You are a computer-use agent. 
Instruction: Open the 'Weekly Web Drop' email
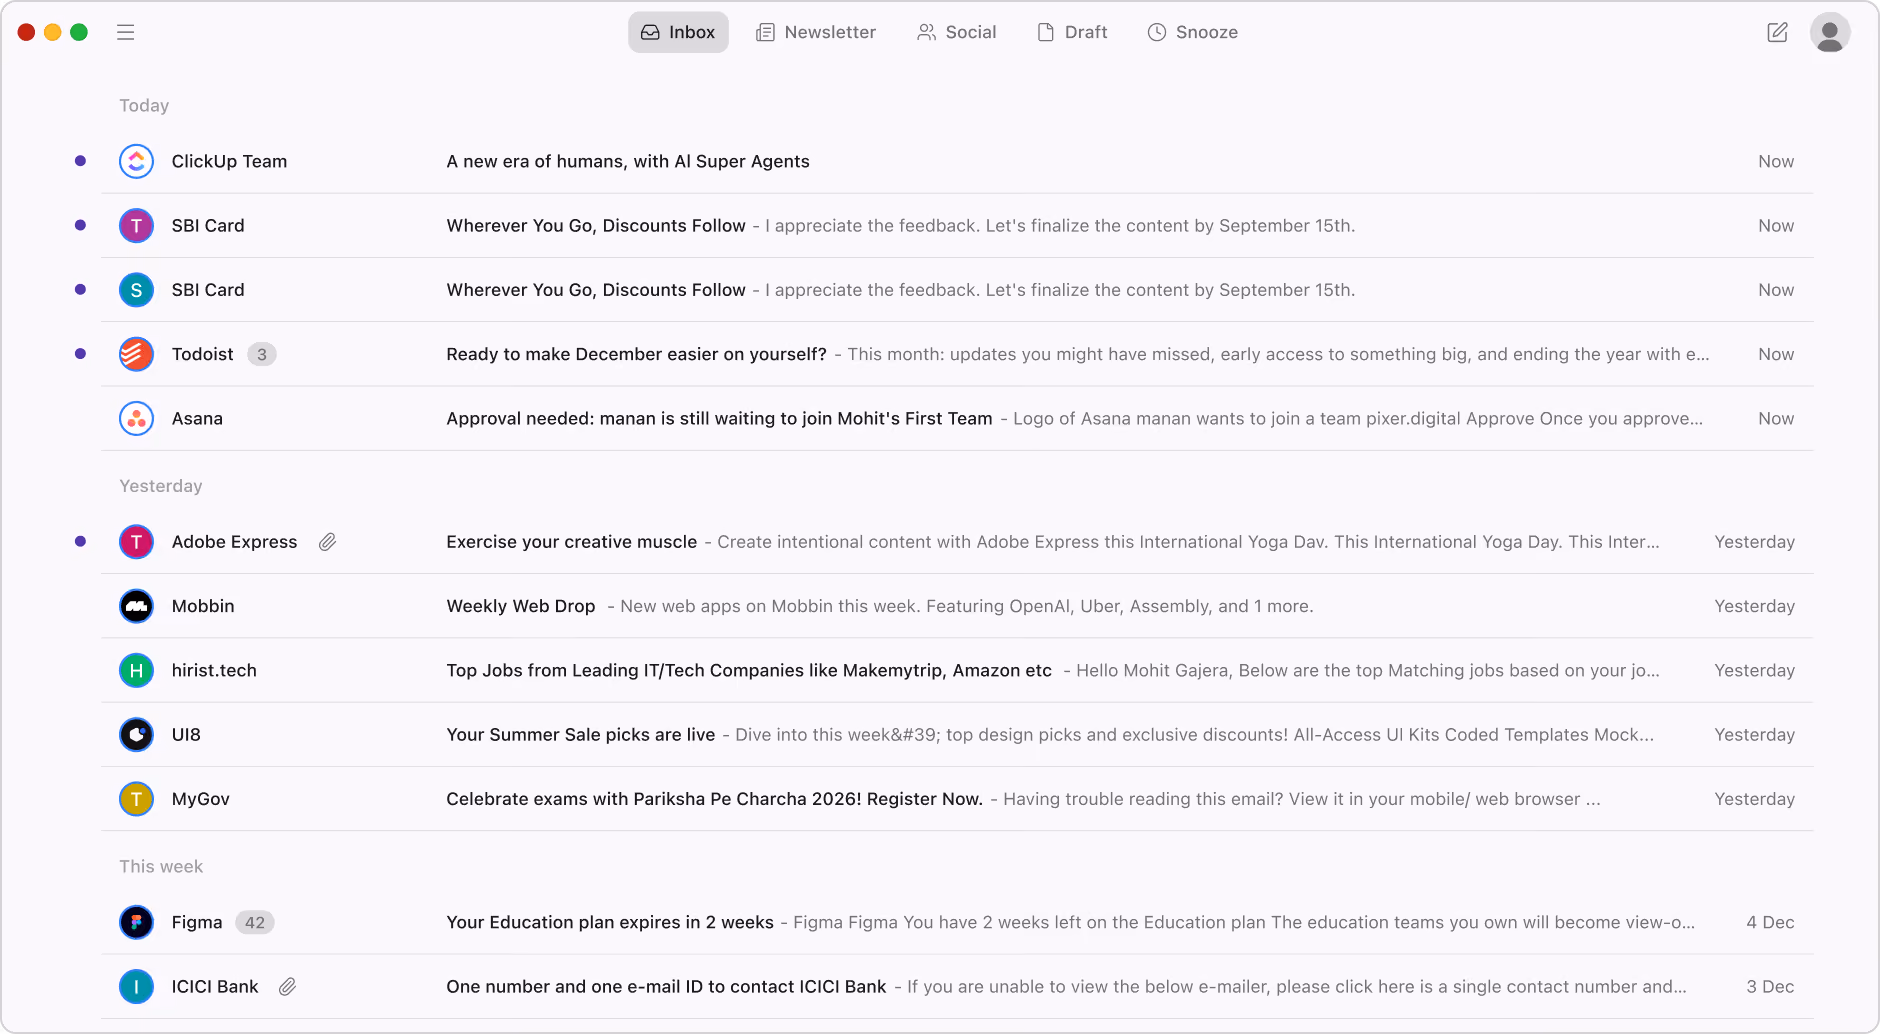(521, 606)
